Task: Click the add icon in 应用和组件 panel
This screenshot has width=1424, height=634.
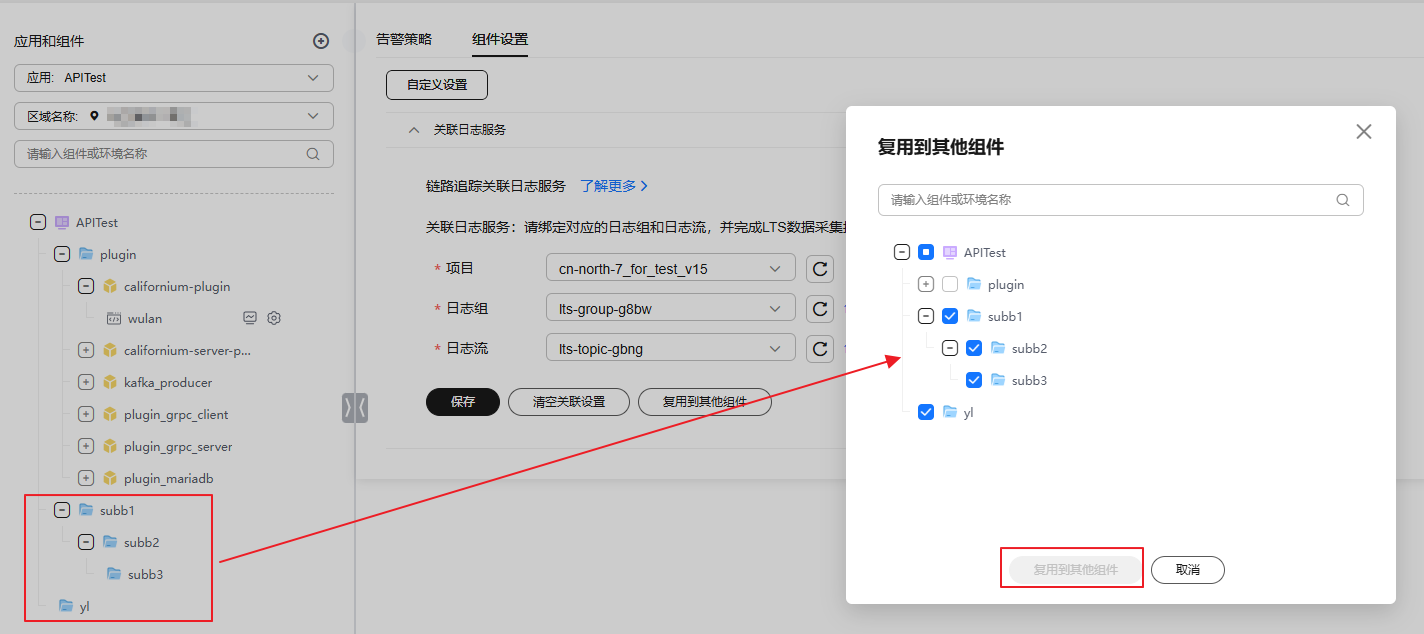Action: click(x=320, y=41)
